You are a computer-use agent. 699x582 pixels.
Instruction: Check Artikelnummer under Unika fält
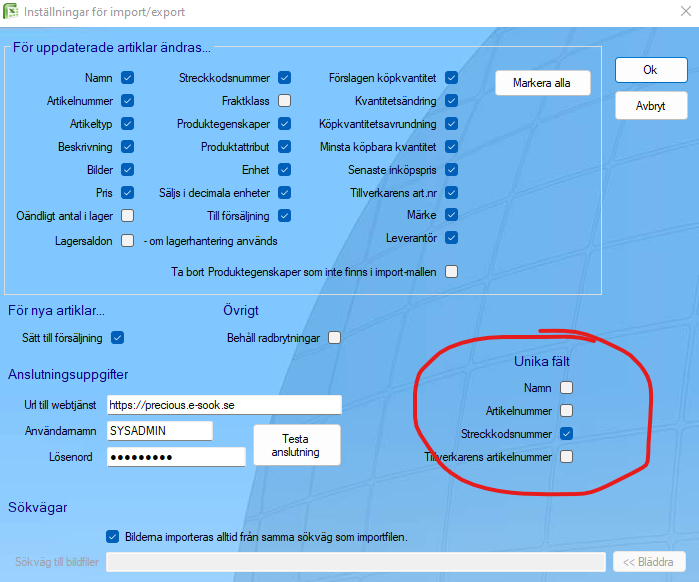[x=567, y=410]
